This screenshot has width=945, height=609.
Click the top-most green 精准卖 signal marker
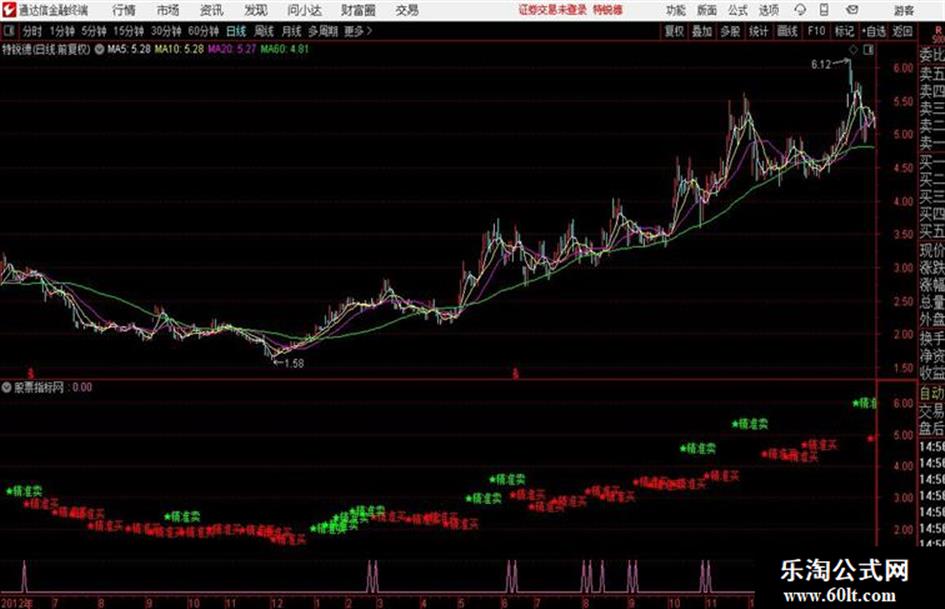(865, 403)
